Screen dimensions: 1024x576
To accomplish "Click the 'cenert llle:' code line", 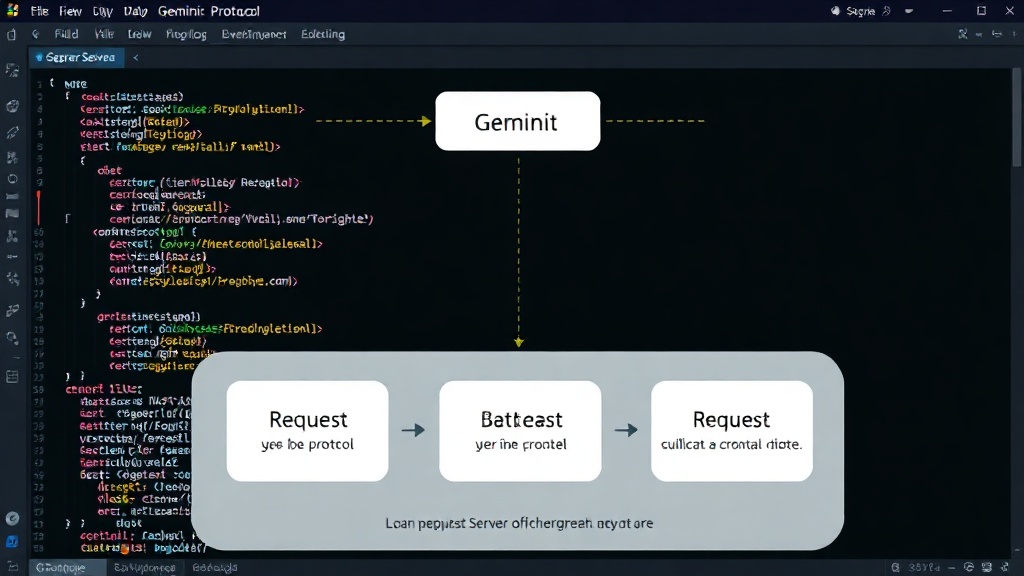I will [103, 389].
